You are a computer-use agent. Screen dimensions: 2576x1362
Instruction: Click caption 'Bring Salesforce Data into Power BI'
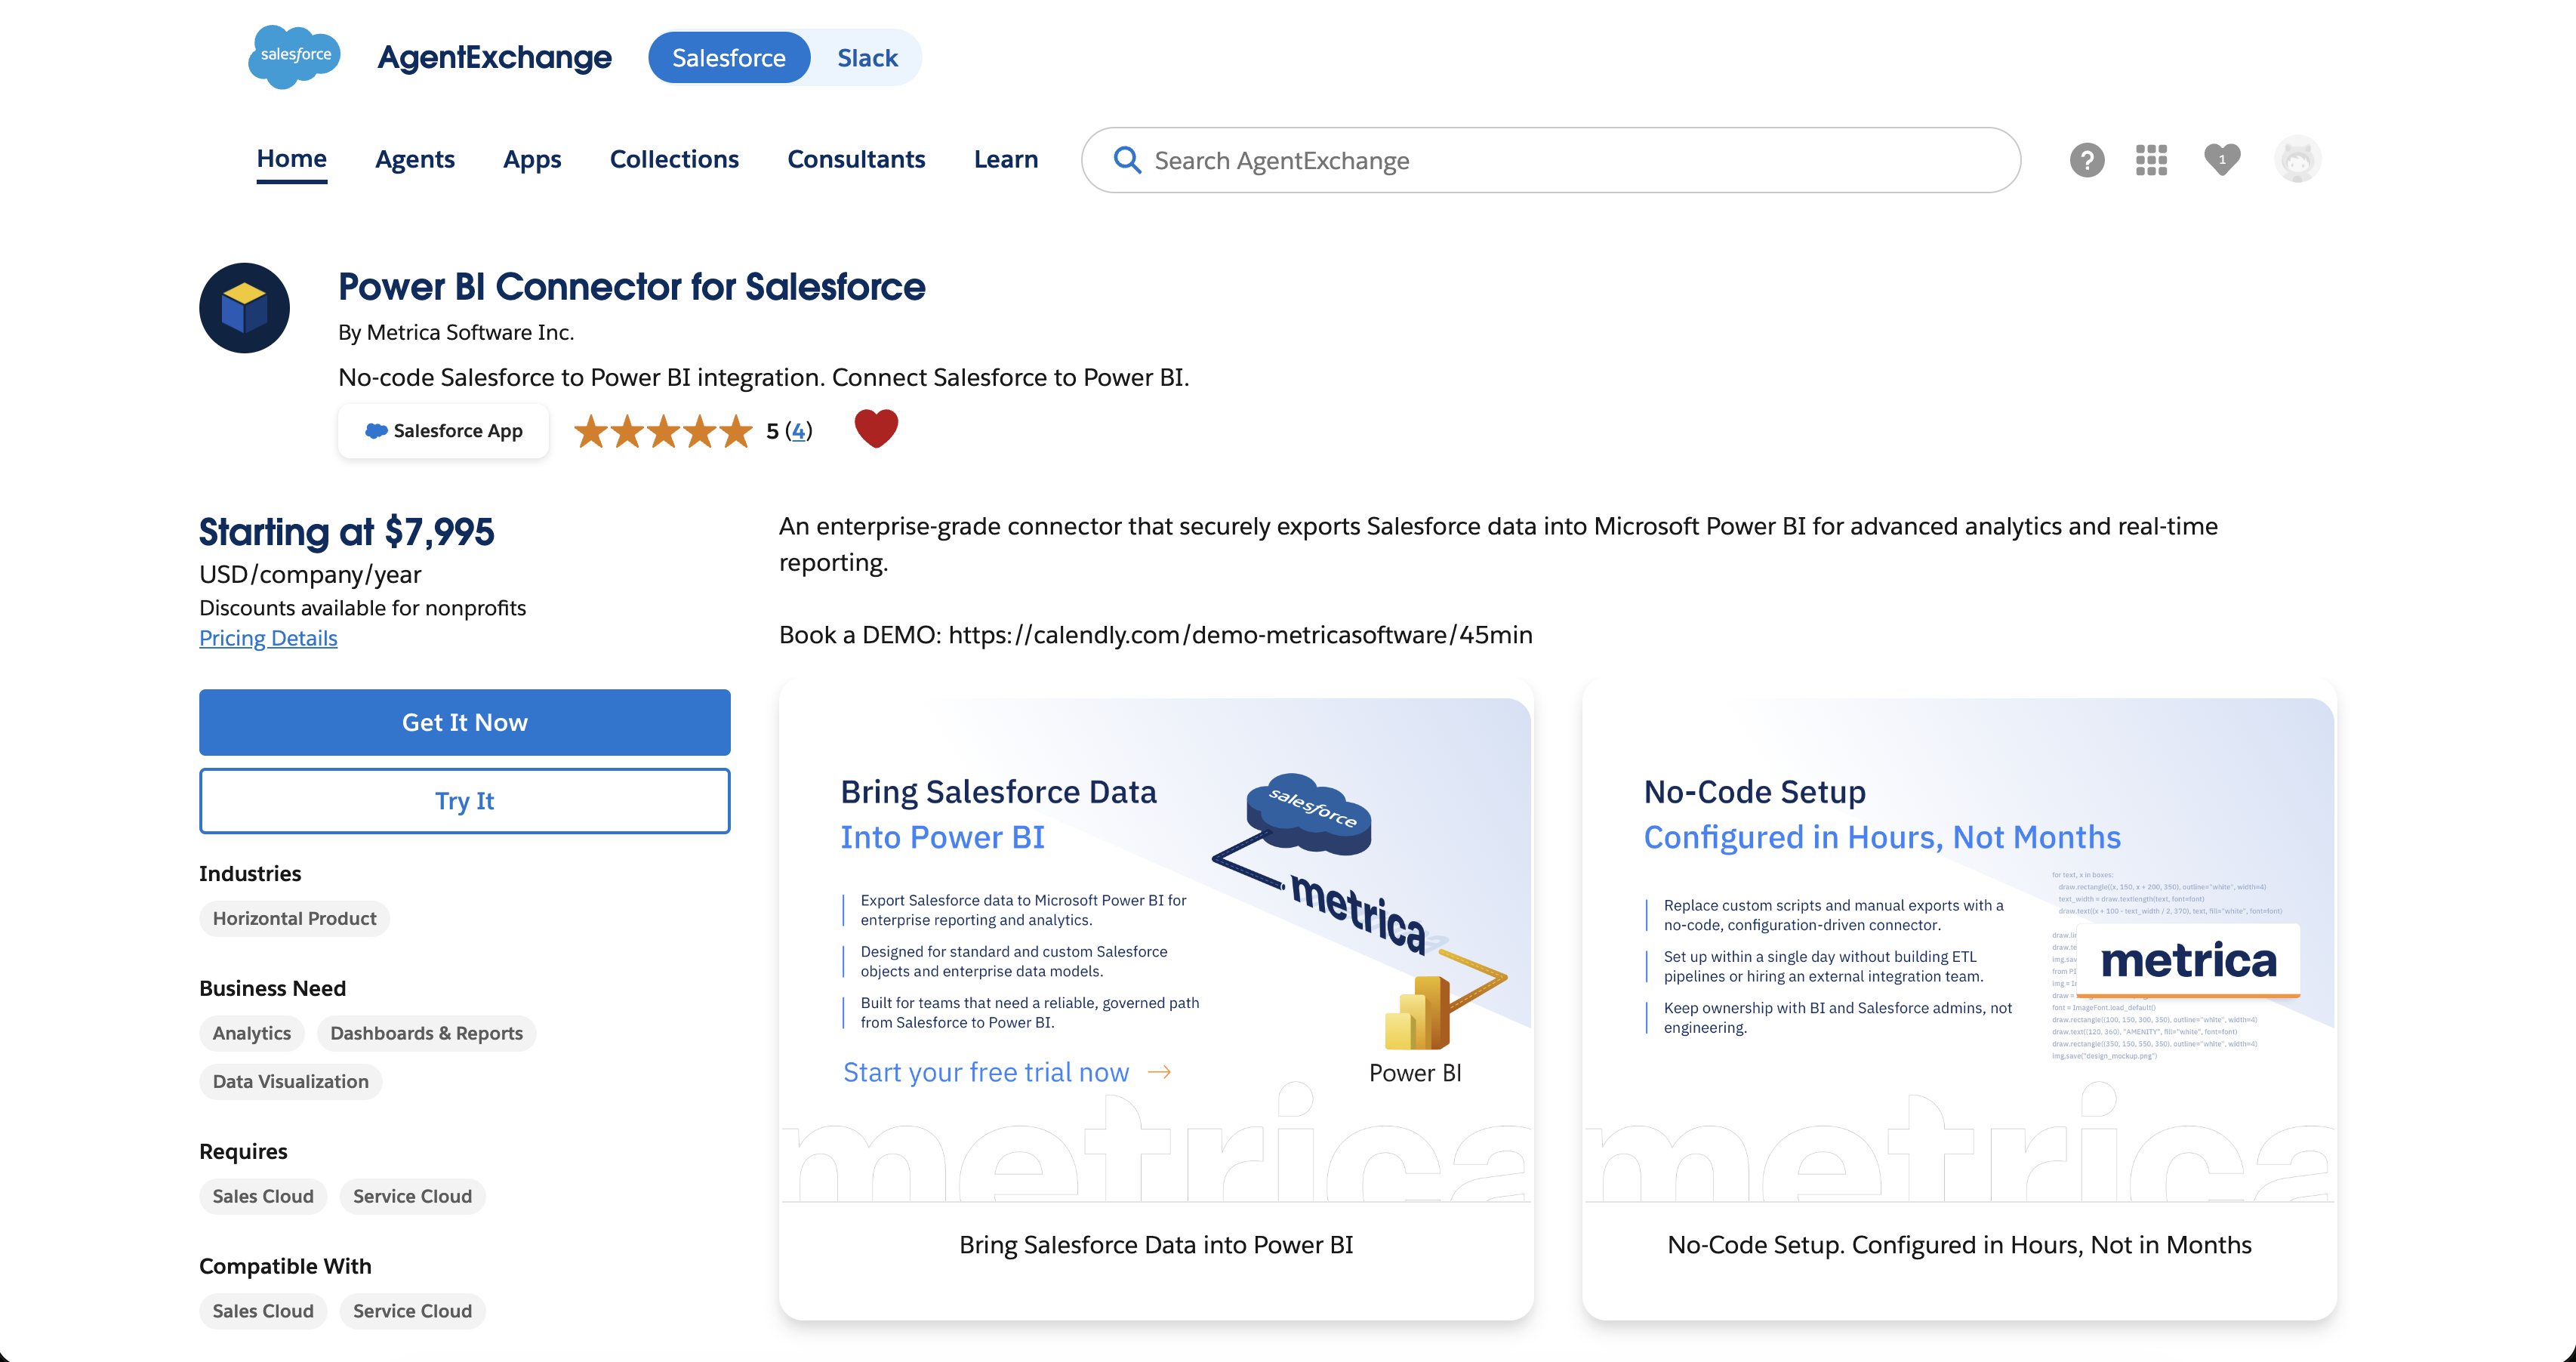click(1156, 1245)
